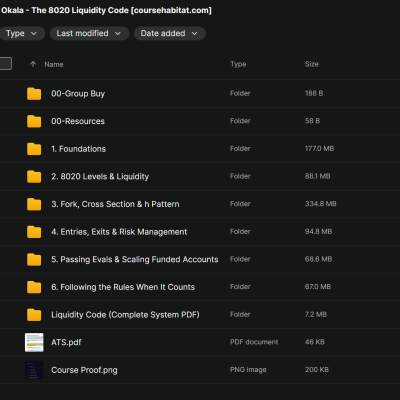Select 5. Passing Evals & Scaling Funded Accounts
Viewport: 400px width, 400px height.
(x=135, y=260)
